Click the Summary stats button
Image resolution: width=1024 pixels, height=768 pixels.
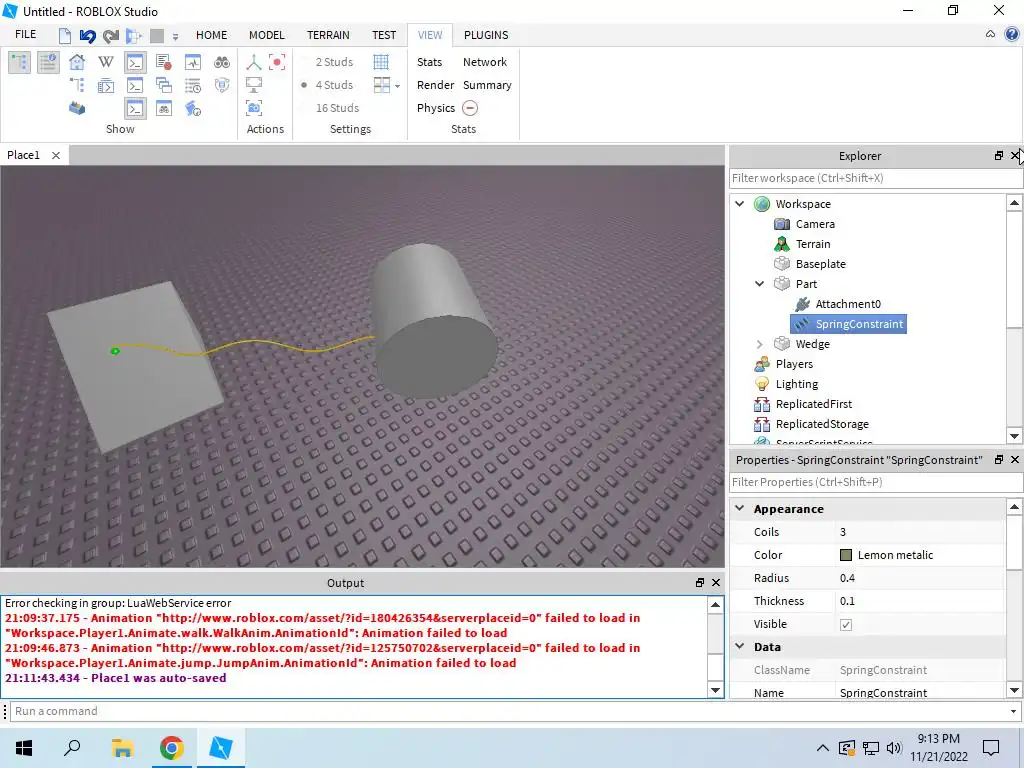click(x=487, y=85)
